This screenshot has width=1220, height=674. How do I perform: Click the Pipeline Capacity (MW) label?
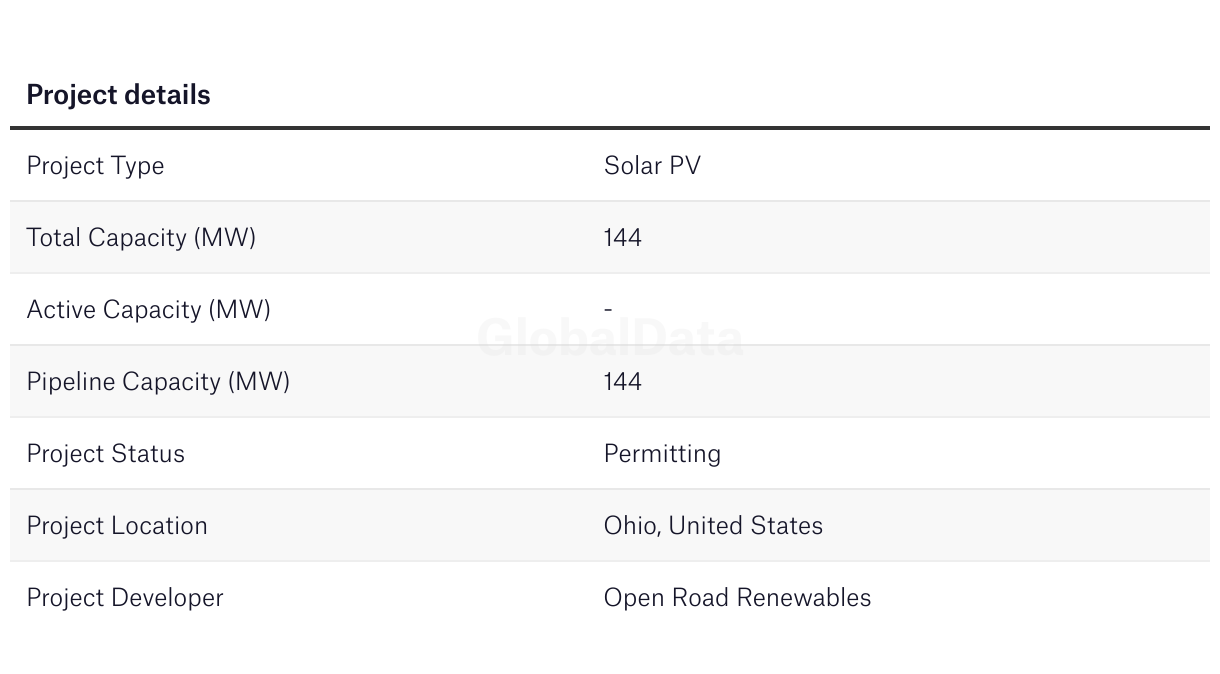158,381
